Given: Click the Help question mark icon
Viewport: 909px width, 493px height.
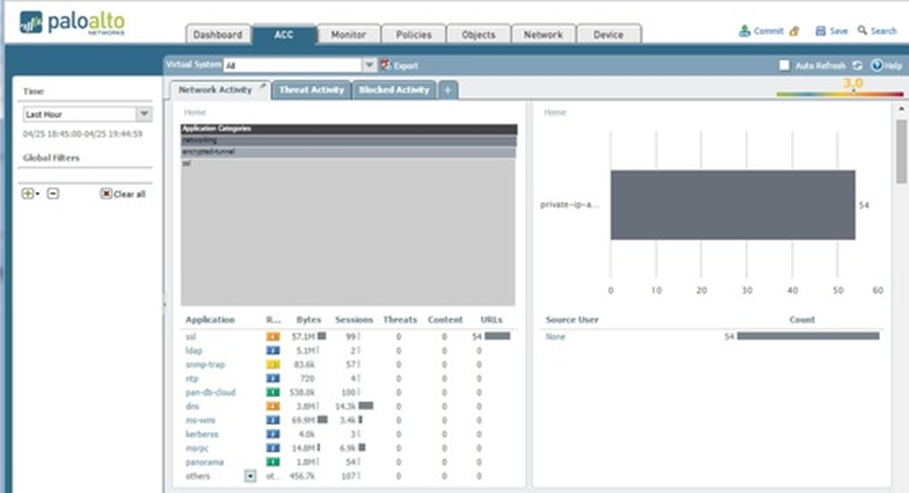Looking at the screenshot, I should [x=876, y=65].
